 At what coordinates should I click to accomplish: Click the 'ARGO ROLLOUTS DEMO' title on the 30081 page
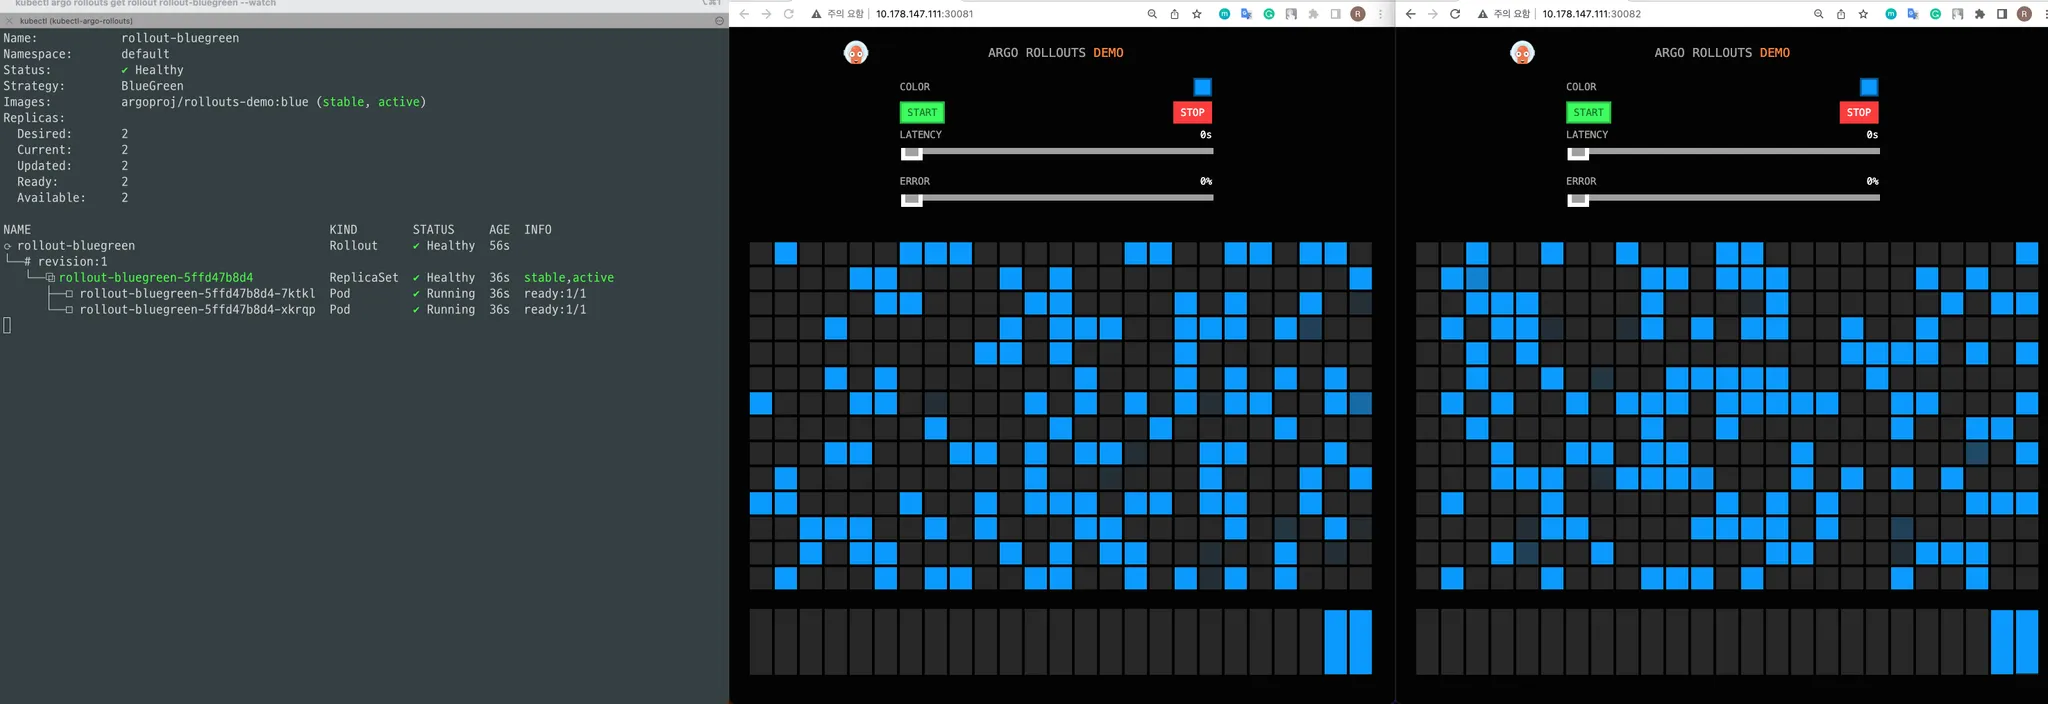tap(1056, 53)
